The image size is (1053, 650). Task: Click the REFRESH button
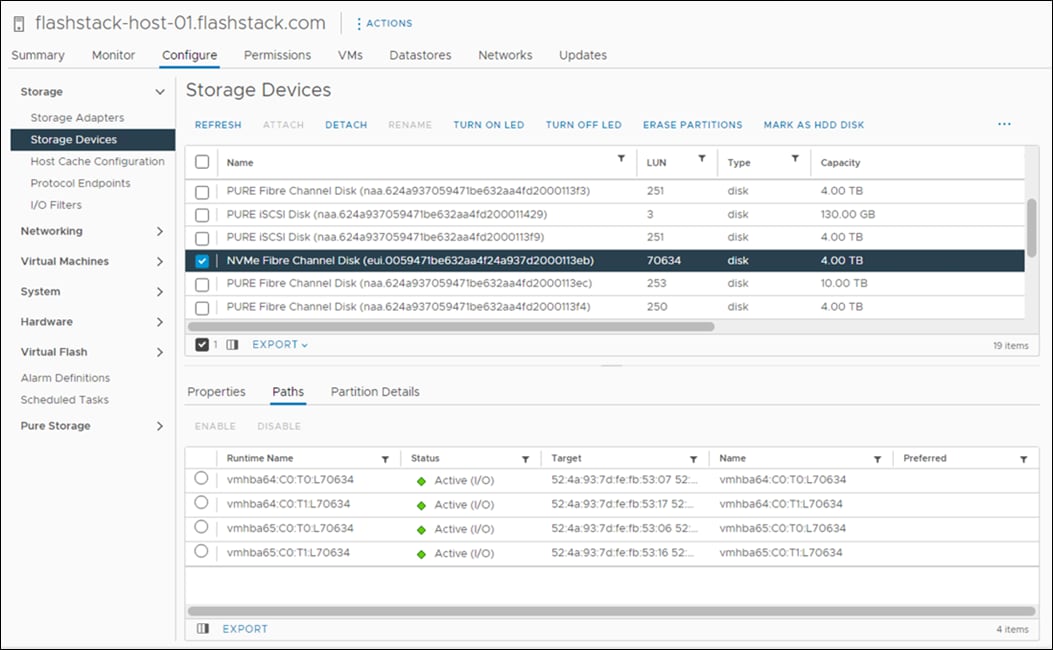pyautogui.click(x=217, y=124)
